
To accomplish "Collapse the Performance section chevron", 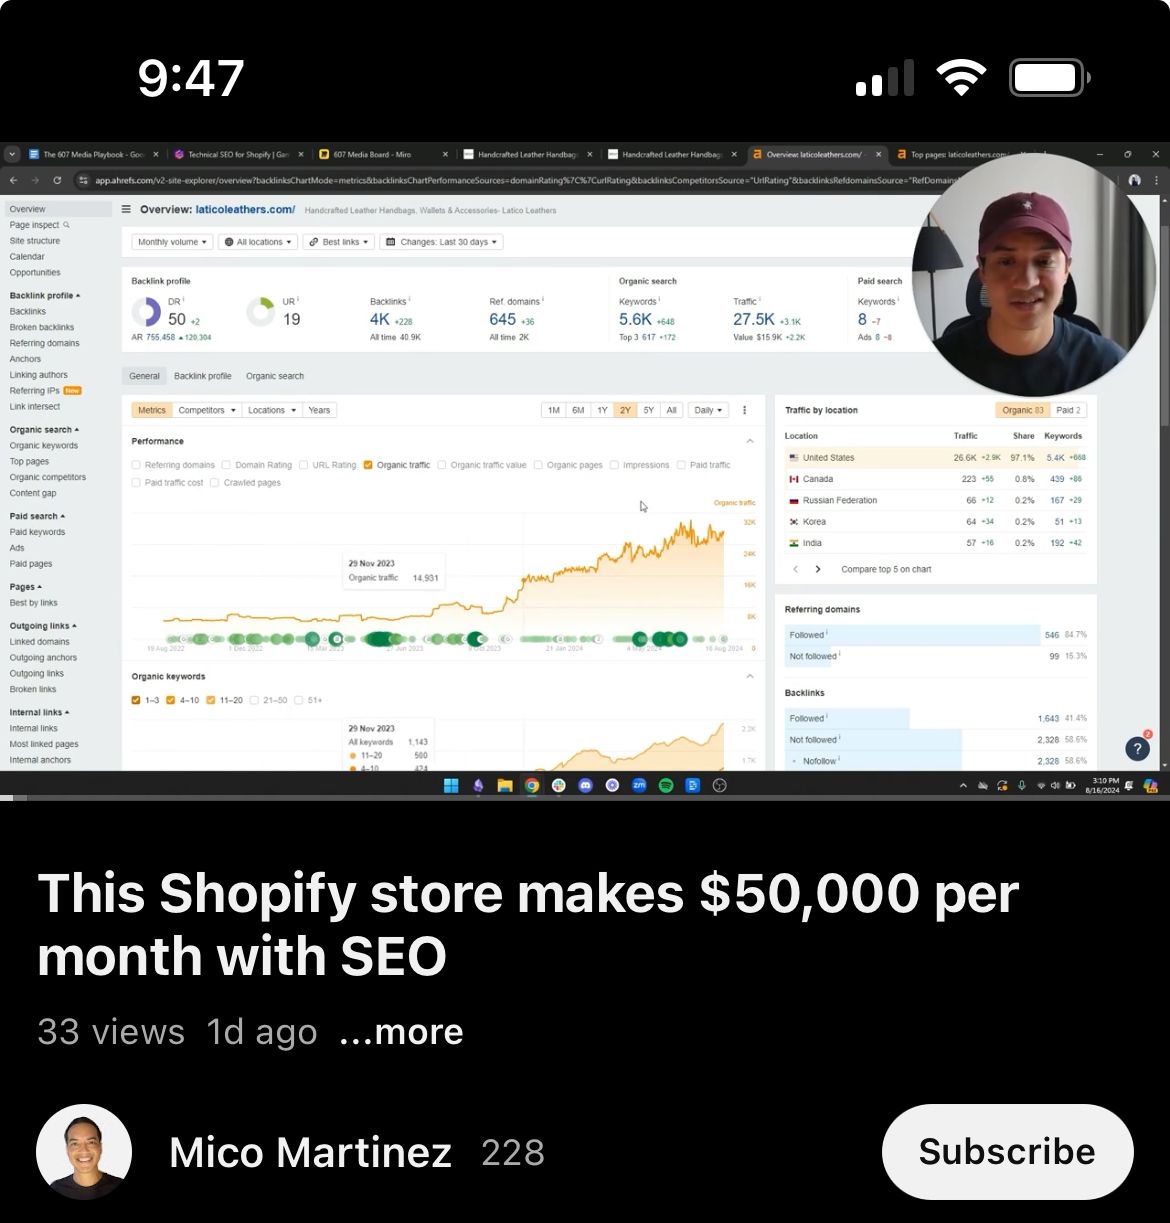I will (x=750, y=441).
